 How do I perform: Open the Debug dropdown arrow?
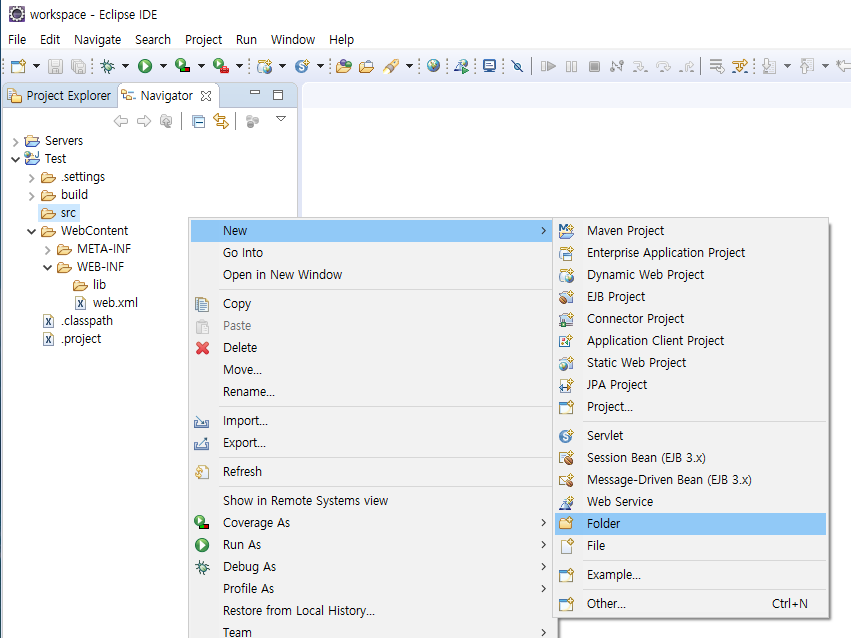[125, 66]
